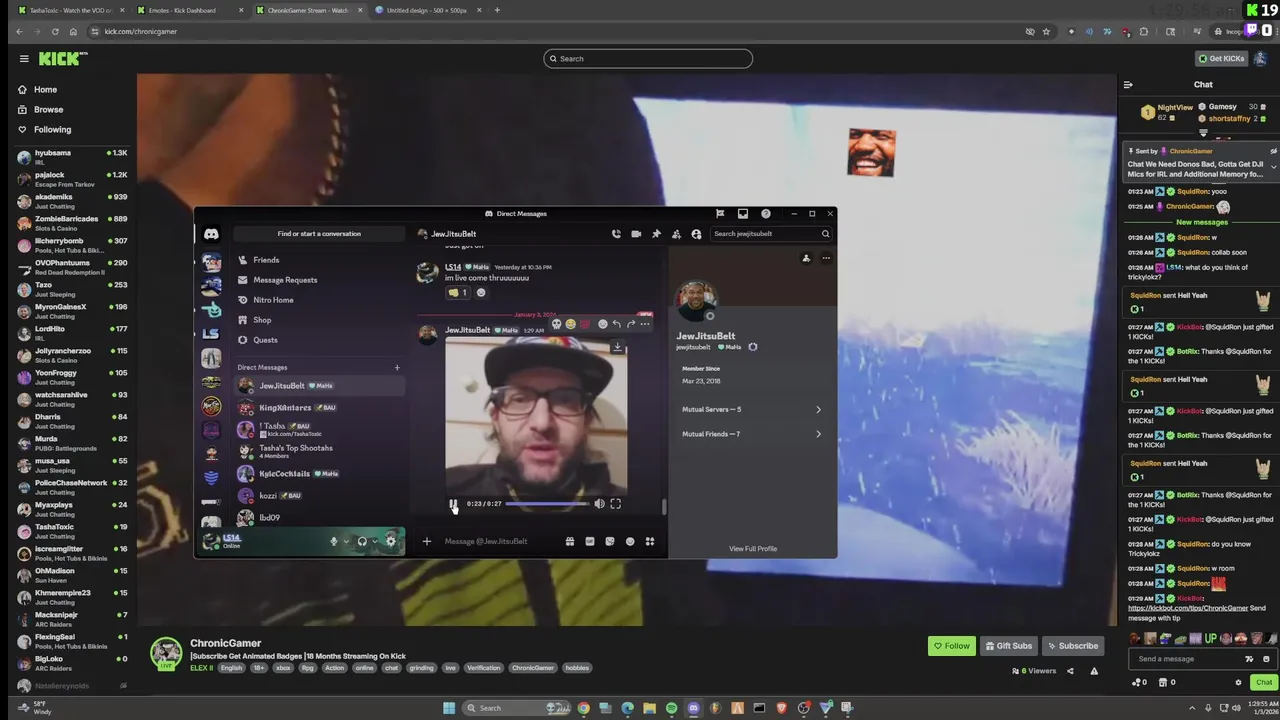Open TashaToxic channel in sidebar

(72, 531)
